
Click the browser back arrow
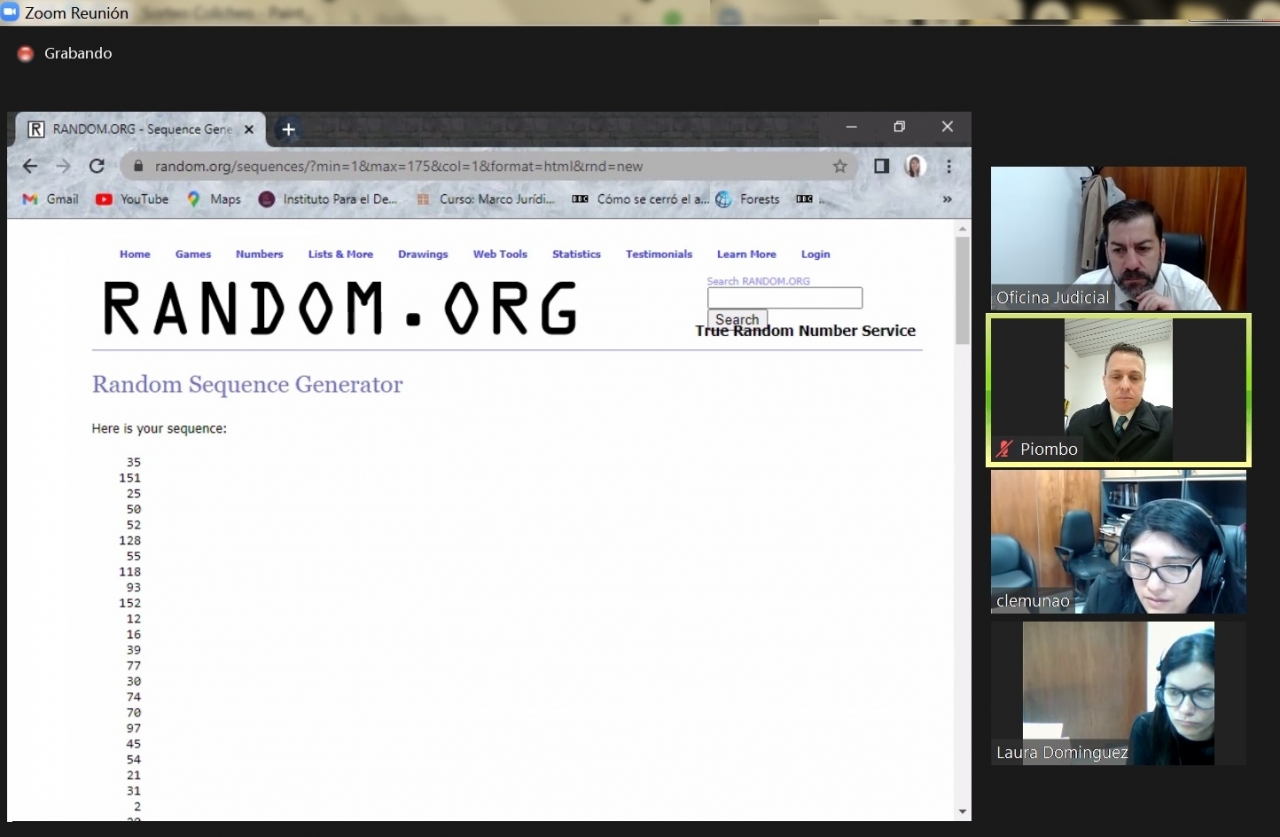pyautogui.click(x=30, y=166)
